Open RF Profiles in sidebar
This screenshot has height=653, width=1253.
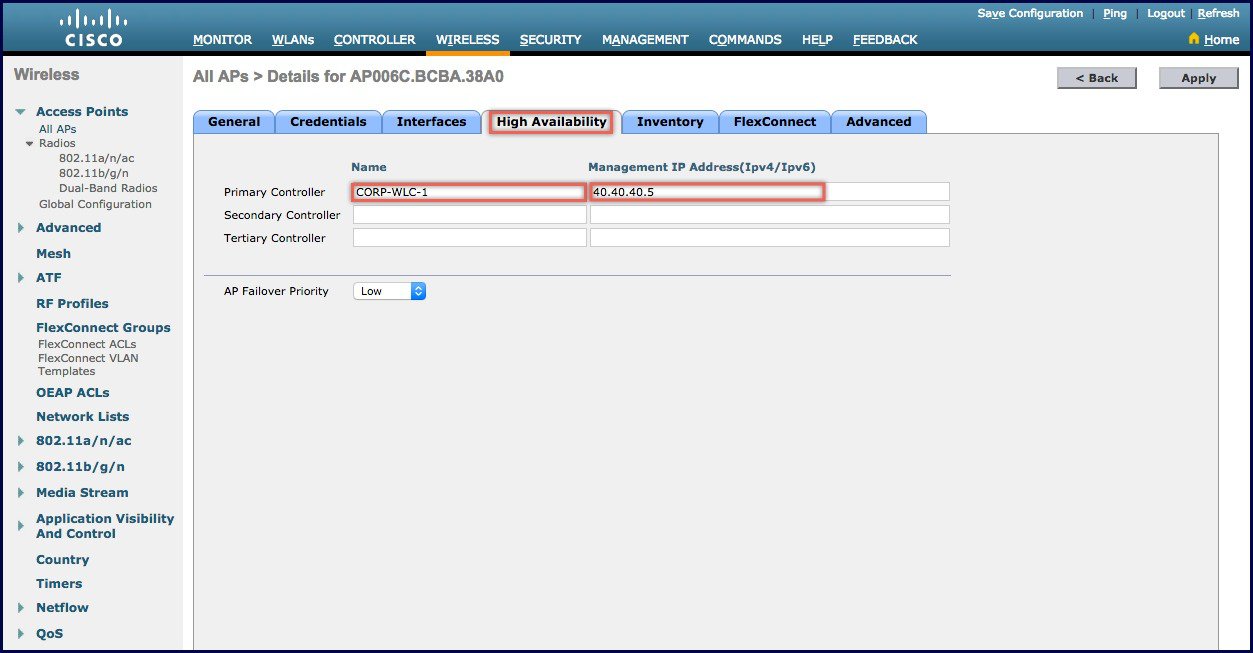click(72, 304)
